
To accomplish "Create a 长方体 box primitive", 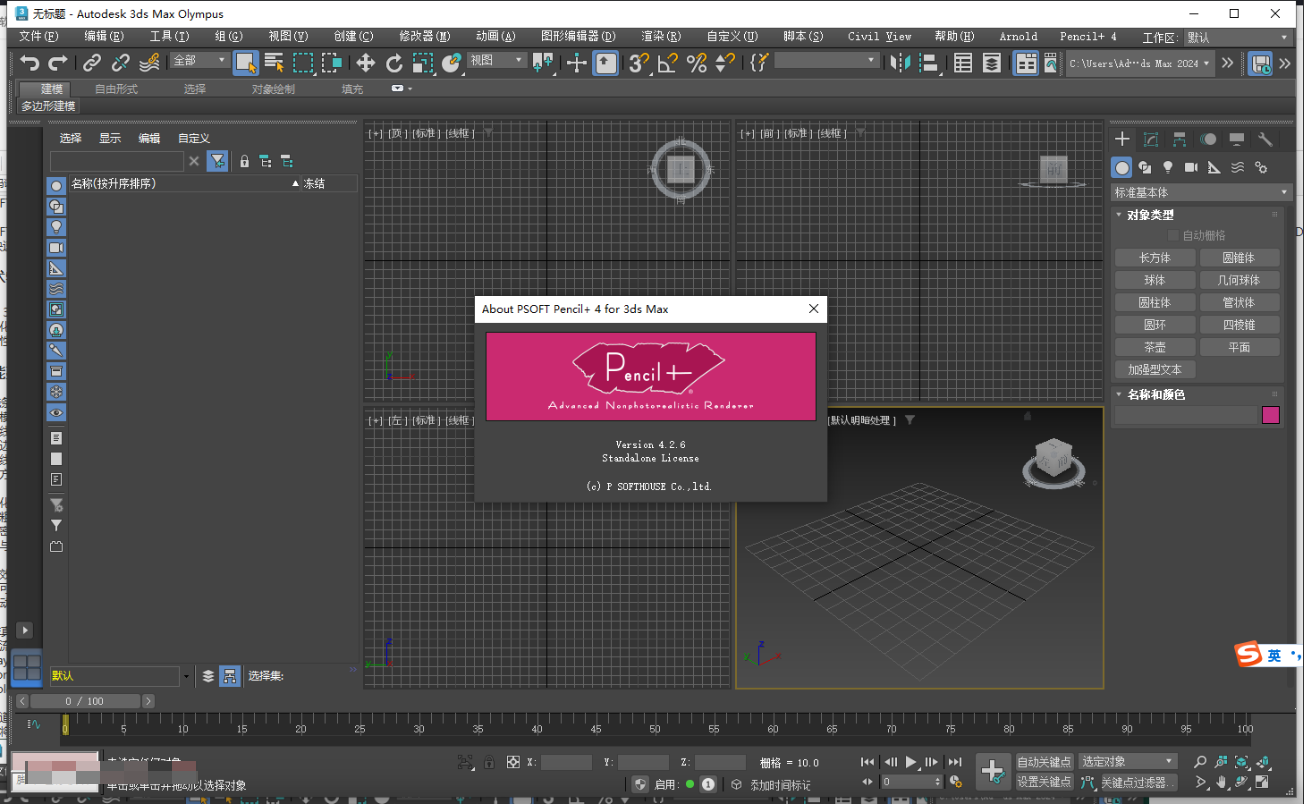I will (x=1155, y=258).
